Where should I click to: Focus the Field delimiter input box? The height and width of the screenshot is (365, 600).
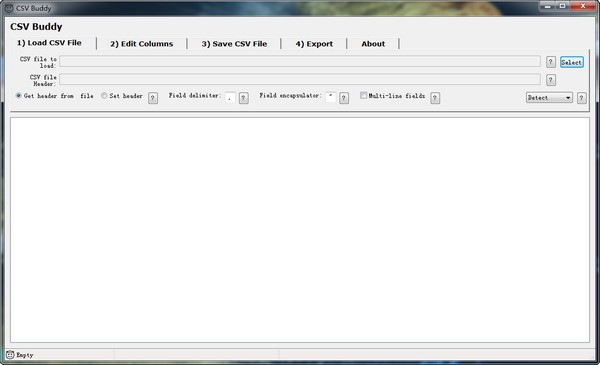(x=230, y=98)
